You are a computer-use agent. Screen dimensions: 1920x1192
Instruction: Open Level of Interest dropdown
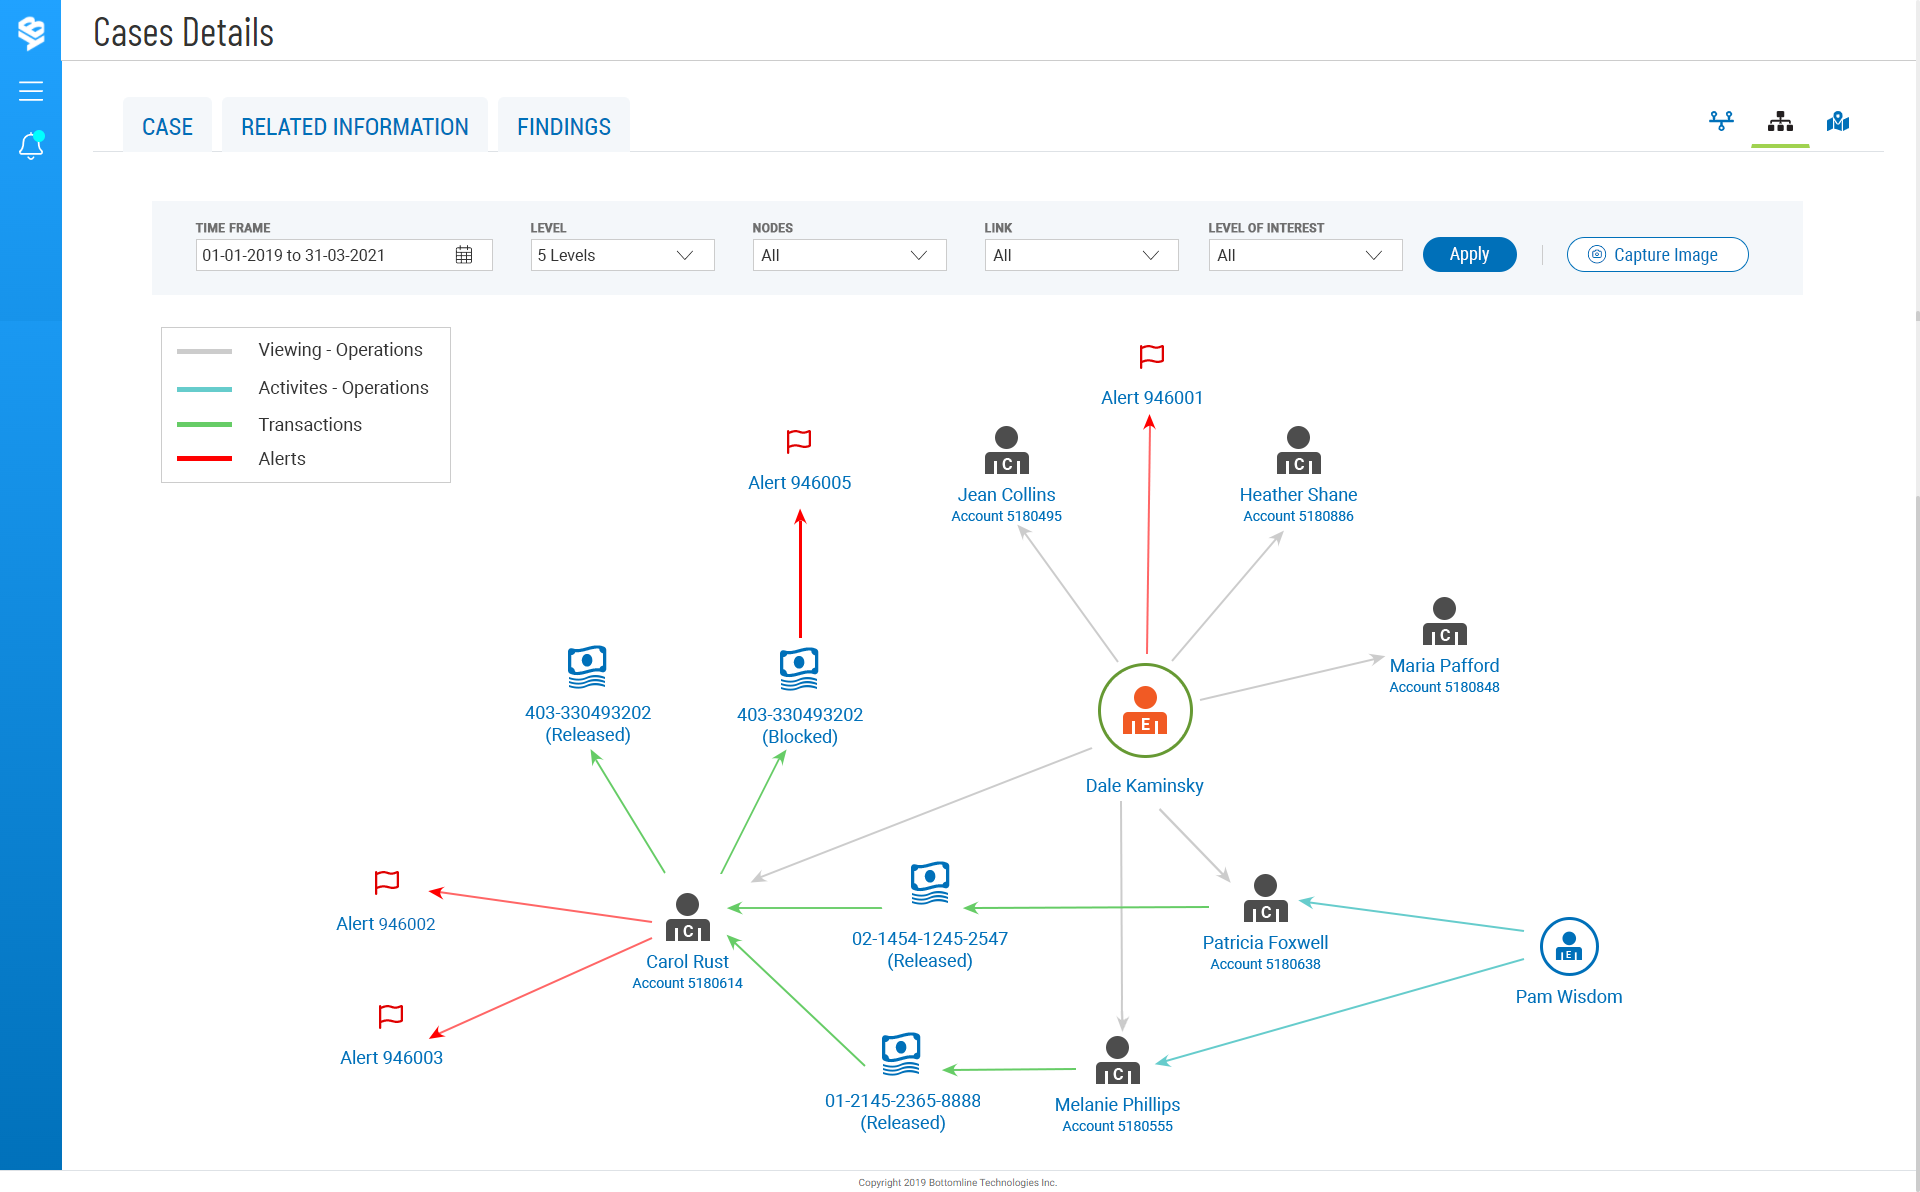1304,255
